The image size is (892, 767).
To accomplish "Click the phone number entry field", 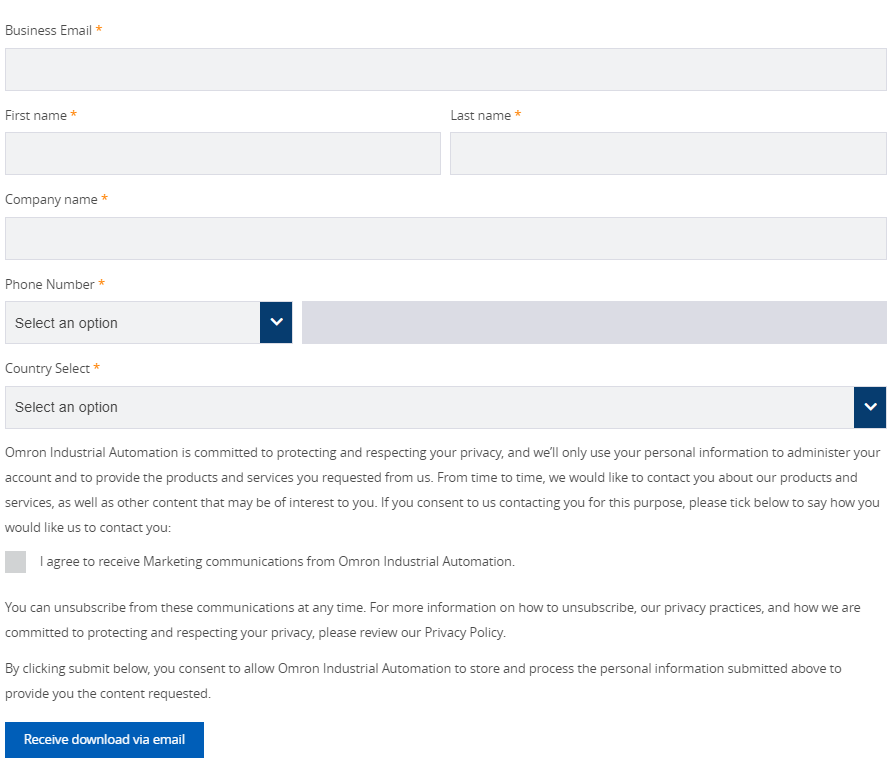I will click(594, 323).
